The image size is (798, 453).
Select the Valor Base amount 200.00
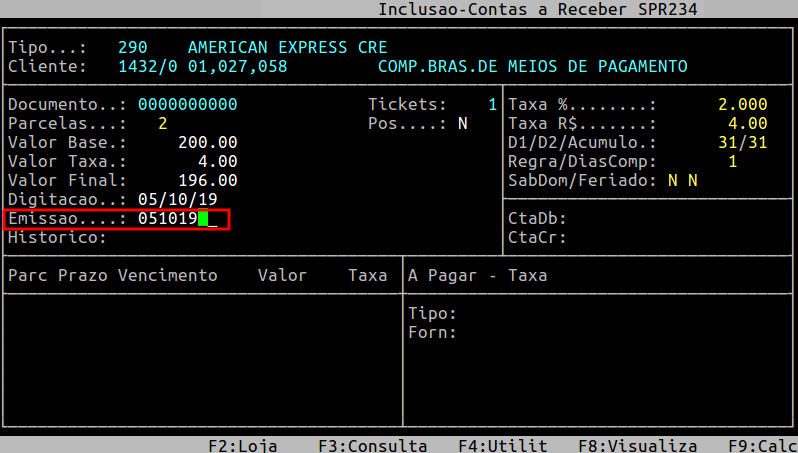coord(207,143)
